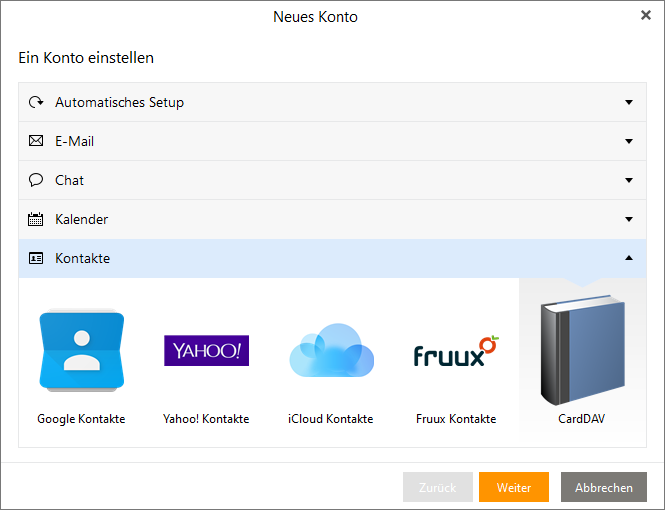Viewport: 665px width, 510px height.
Task: Open the Kalender accordion row label
Action: pos(81,219)
